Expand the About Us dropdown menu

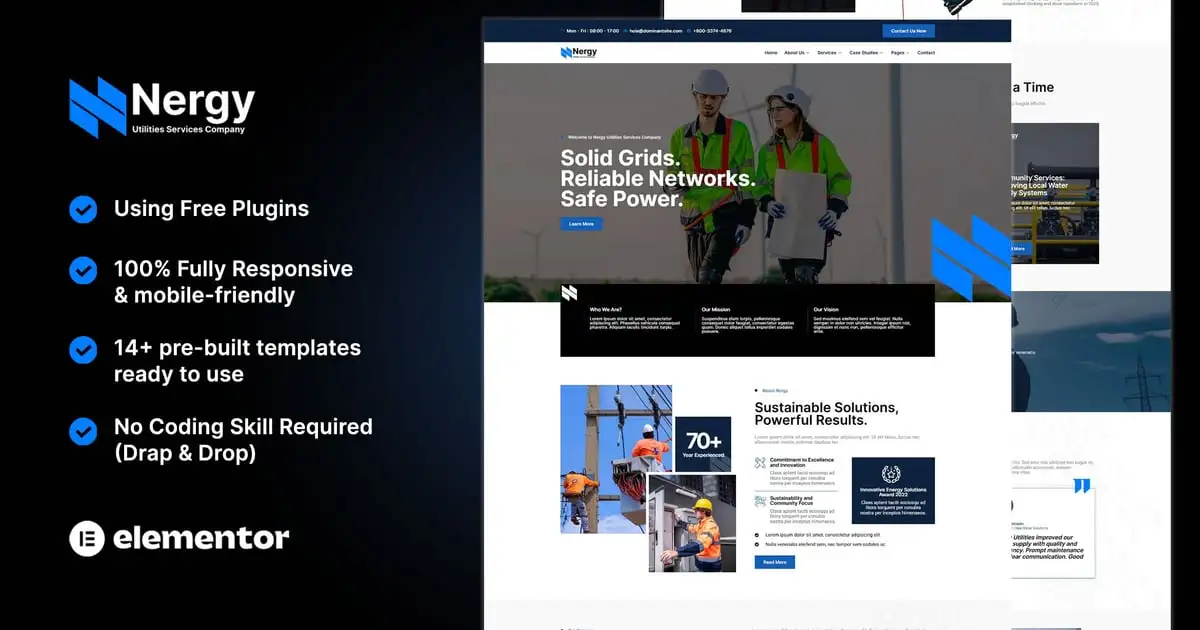[x=797, y=52]
